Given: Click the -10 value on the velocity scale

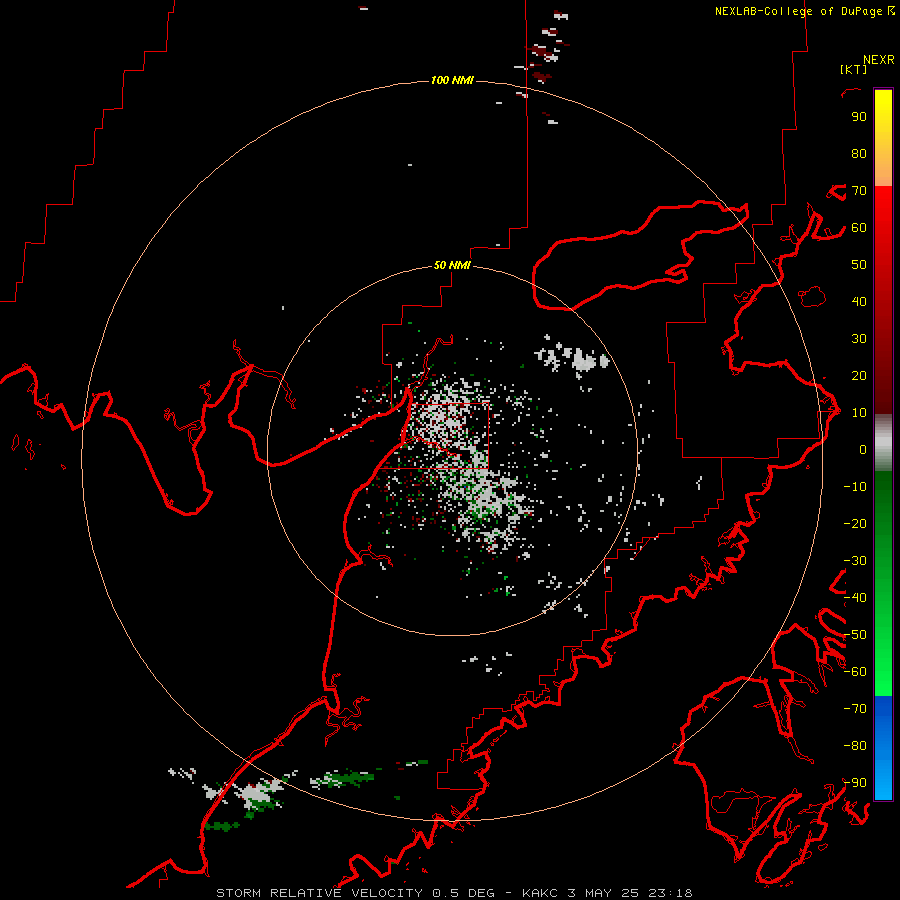Looking at the screenshot, I should 855,487.
